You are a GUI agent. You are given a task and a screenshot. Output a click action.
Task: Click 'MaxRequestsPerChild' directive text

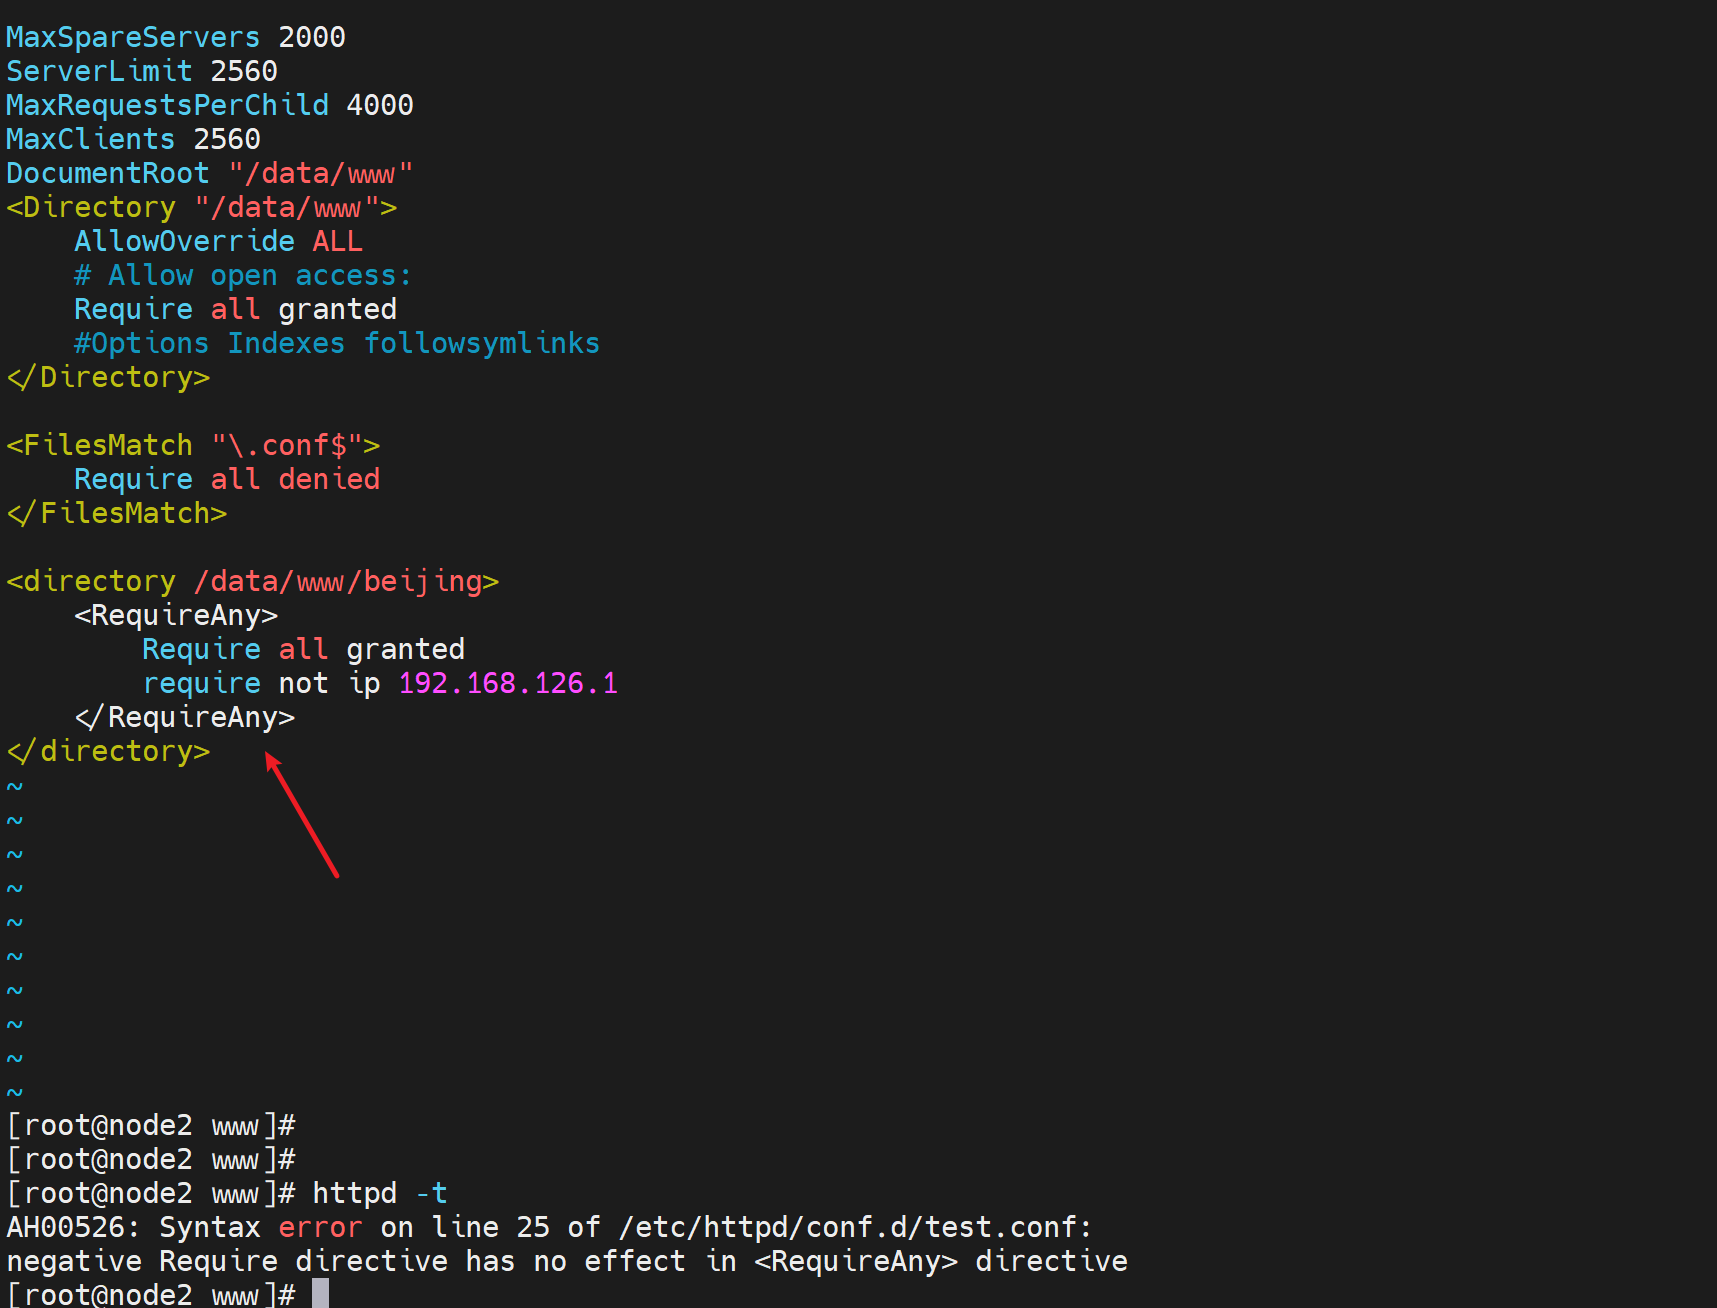point(167,105)
